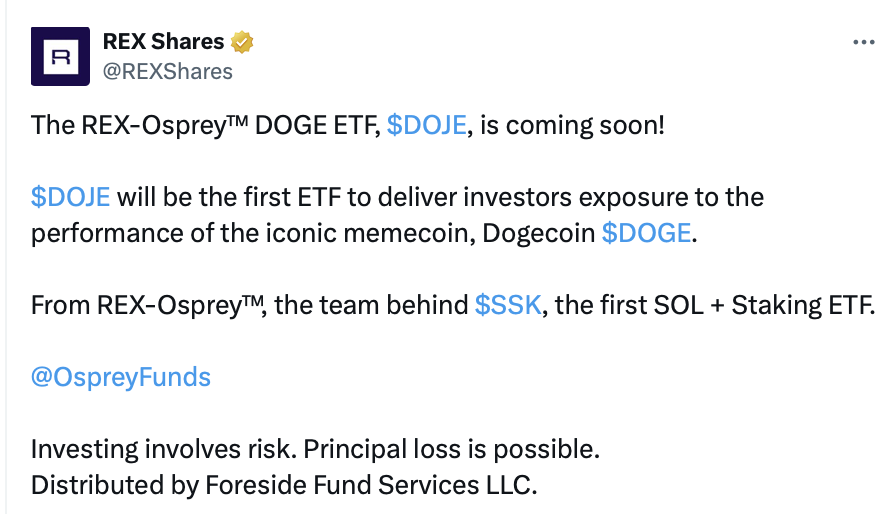Click 'From REX-Osprey™, the team behind' text
The height and width of the screenshot is (514, 894).
pyautogui.click(x=249, y=304)
